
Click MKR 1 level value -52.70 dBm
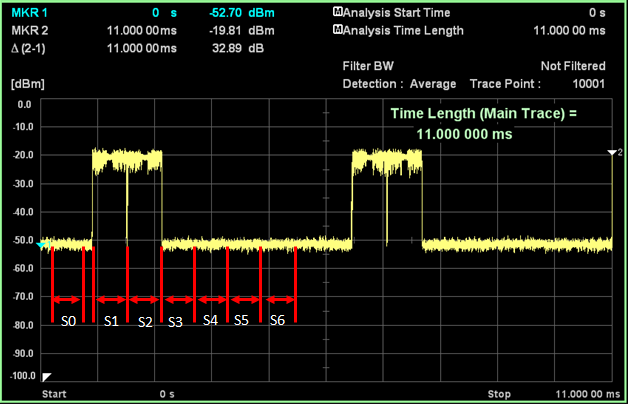click(242, 13)
